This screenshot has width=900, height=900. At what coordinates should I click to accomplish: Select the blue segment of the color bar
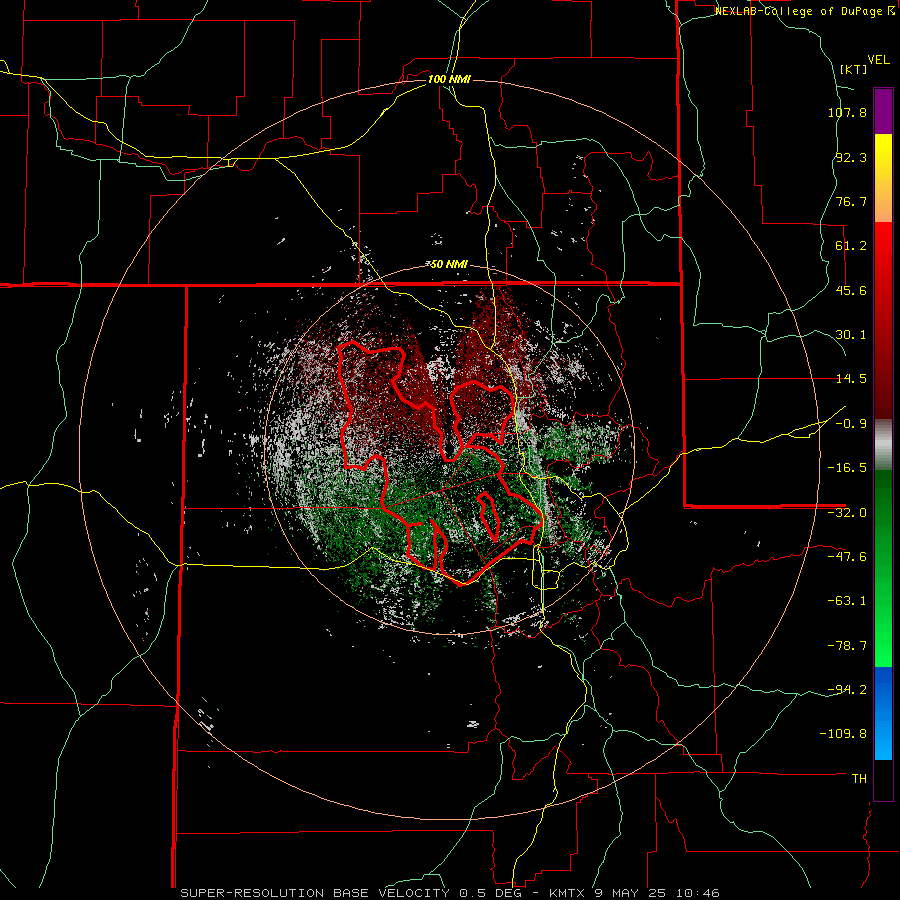883,713
